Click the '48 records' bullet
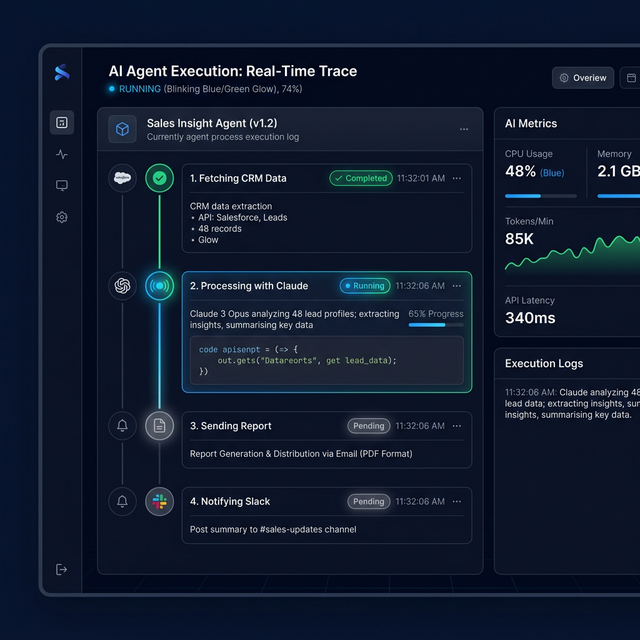640x640 pixels. click(x=220, y=229)
